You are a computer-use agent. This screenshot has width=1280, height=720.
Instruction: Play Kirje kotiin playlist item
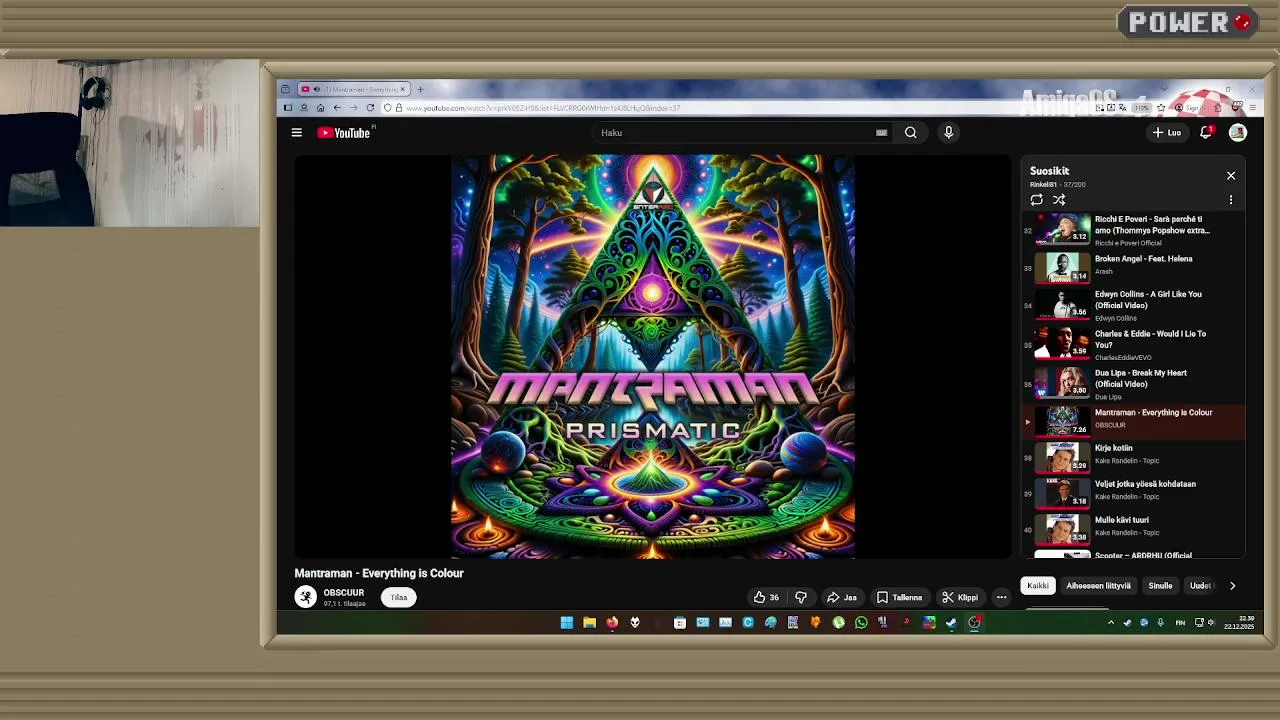[1134, 457]
